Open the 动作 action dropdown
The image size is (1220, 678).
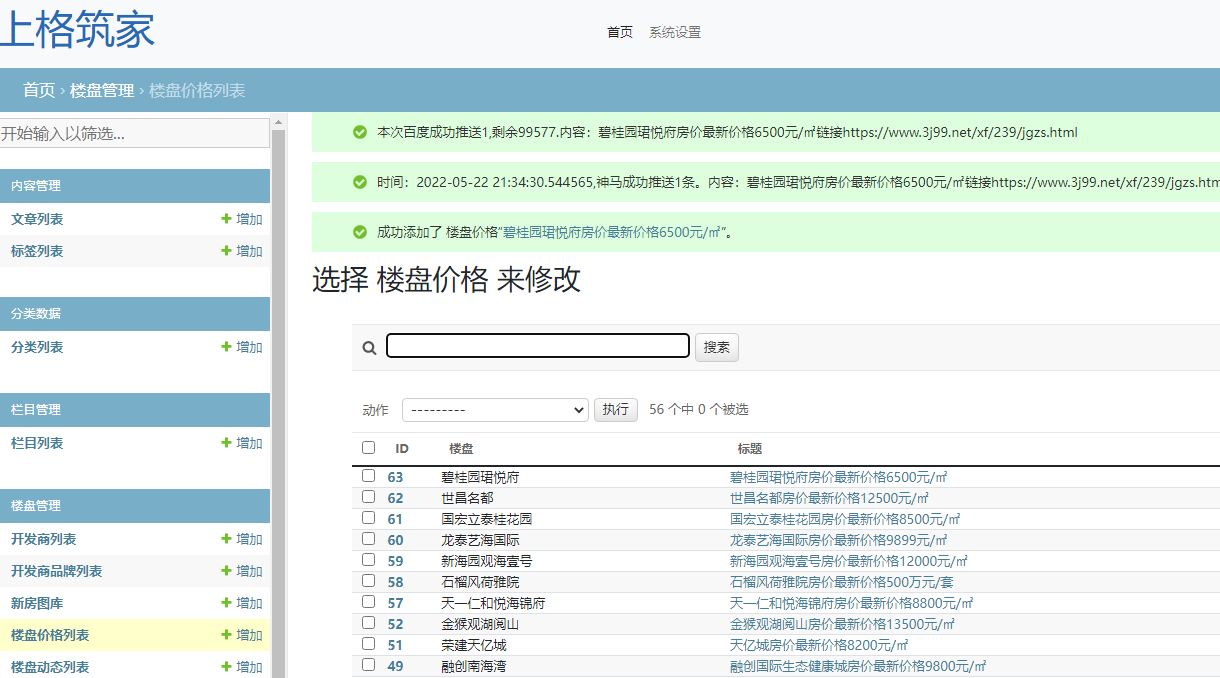coord(496,410)
